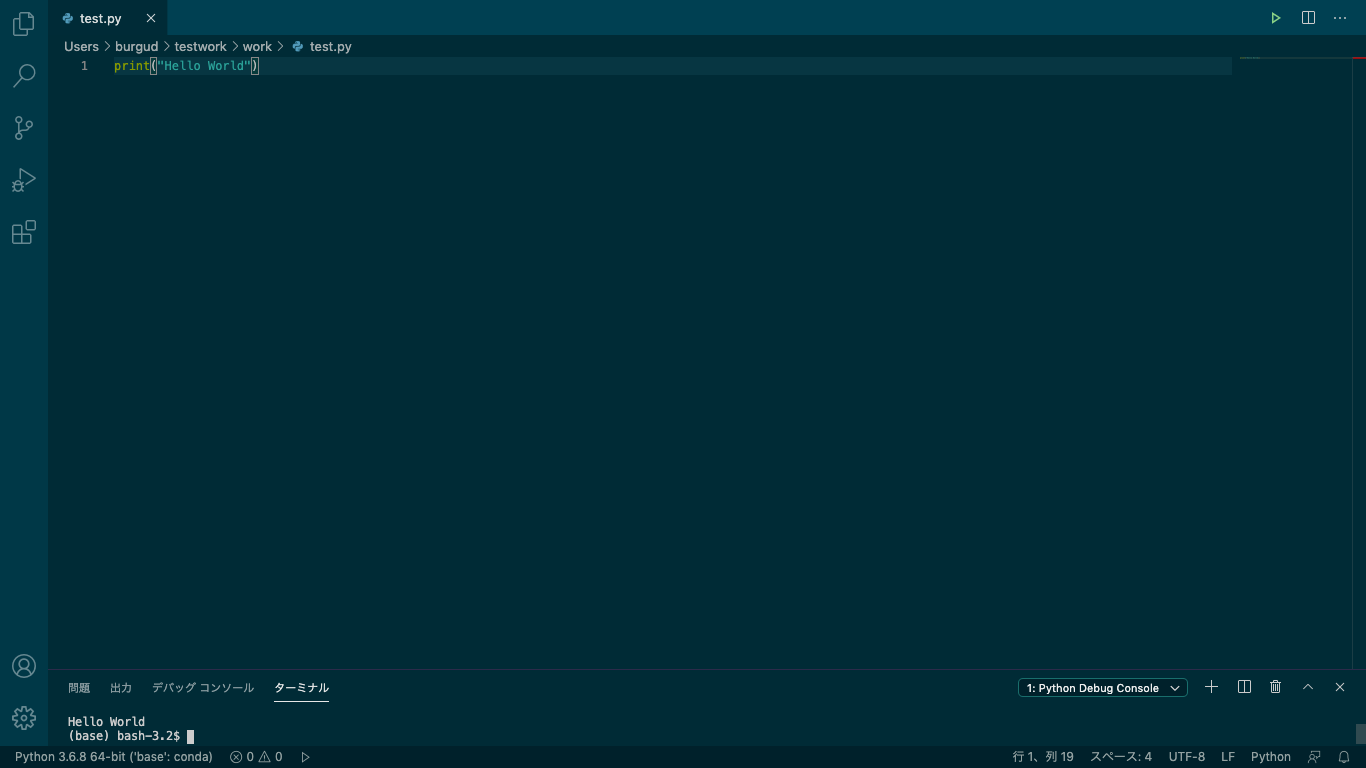1366x768 pixels.
Task: Change language mode Python in status bar
Action: 1271,757
